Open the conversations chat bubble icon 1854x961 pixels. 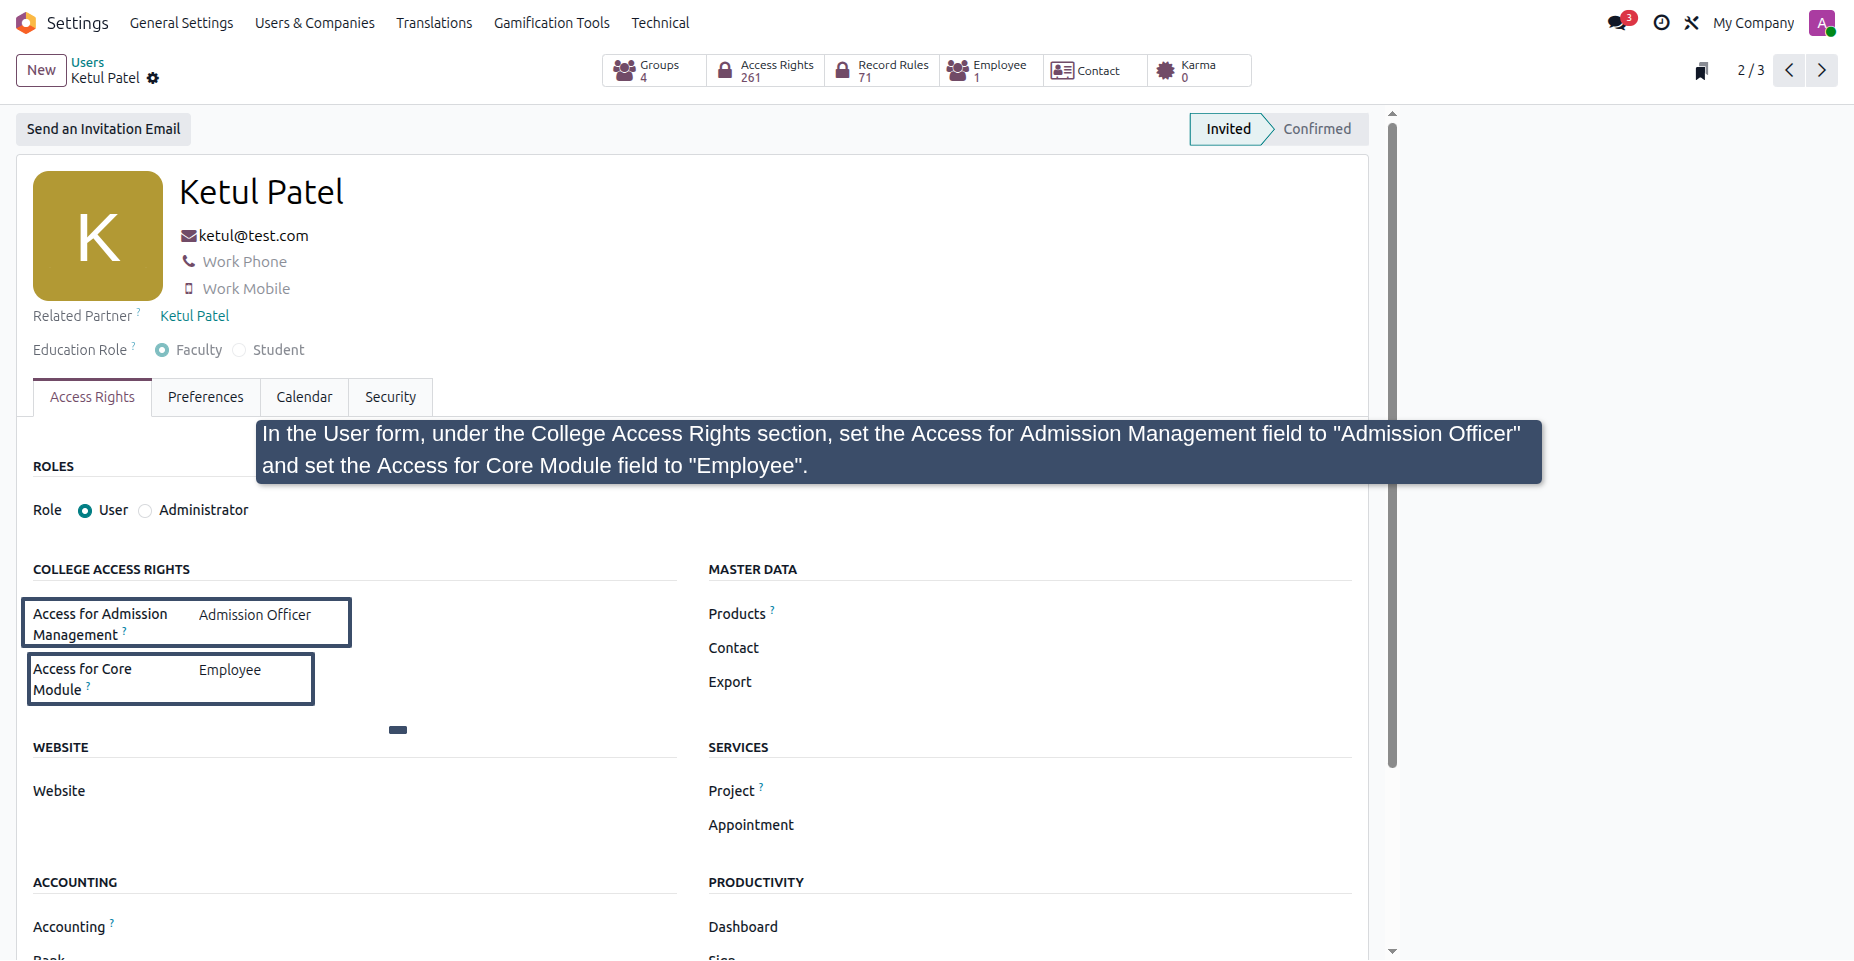point(1618,23)
